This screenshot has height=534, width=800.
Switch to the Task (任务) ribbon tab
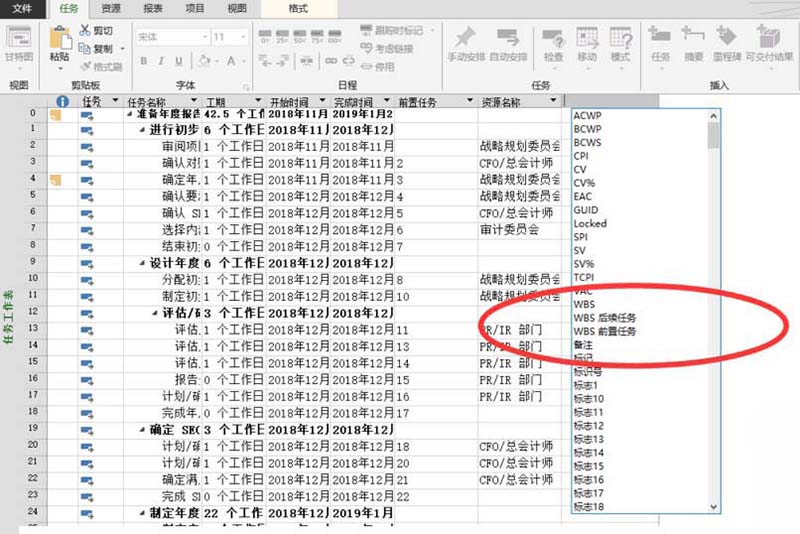click(69, 9)
